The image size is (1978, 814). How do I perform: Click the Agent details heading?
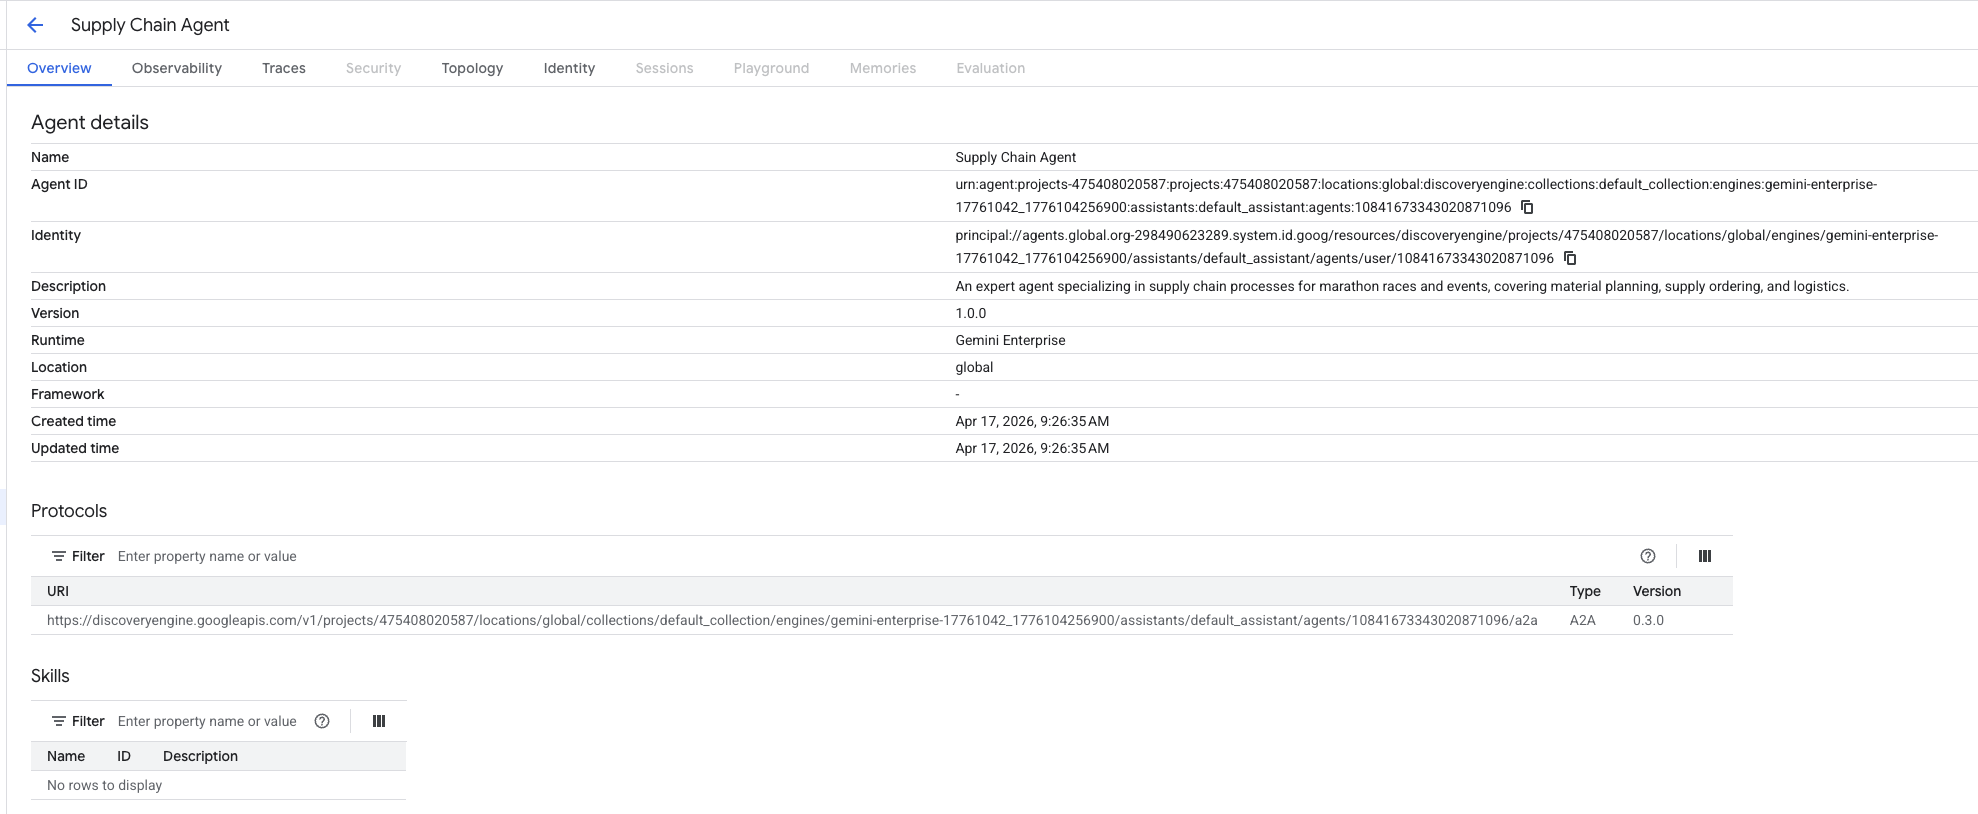pyautogui.click(x=90, y=122)
